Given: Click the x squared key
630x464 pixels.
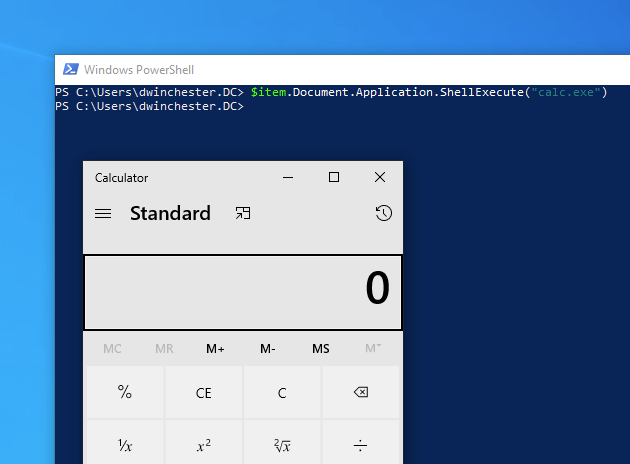Looking at the screenshot, I should point(204,442).
